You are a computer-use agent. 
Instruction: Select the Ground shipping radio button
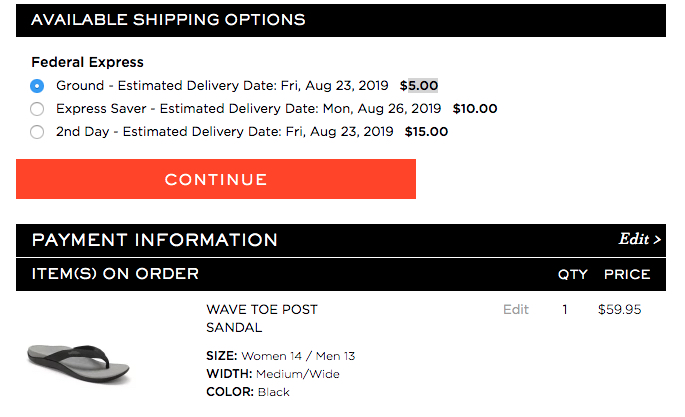(37, 86)
